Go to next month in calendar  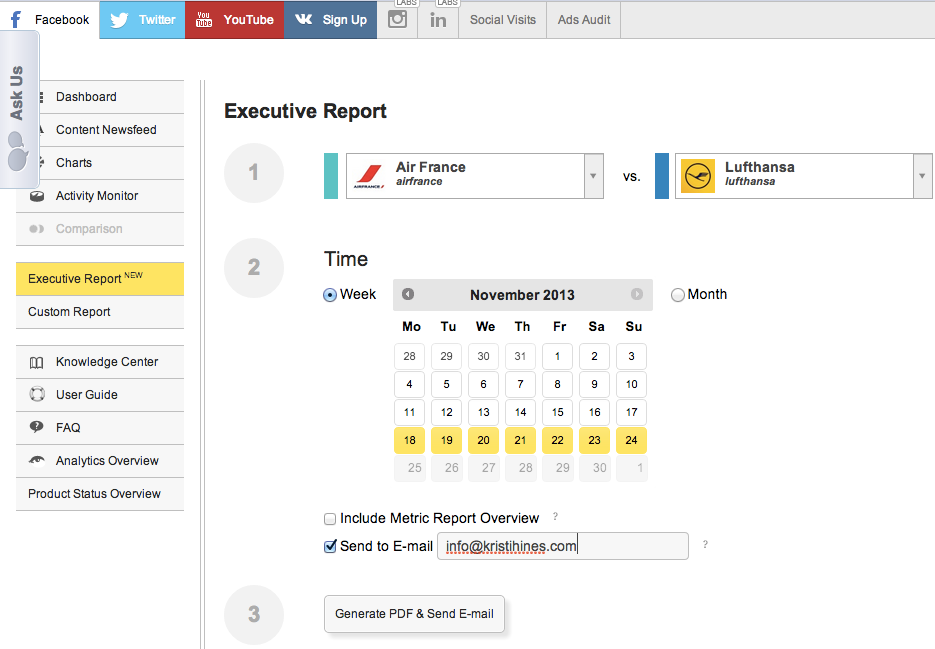click(637, 294)
